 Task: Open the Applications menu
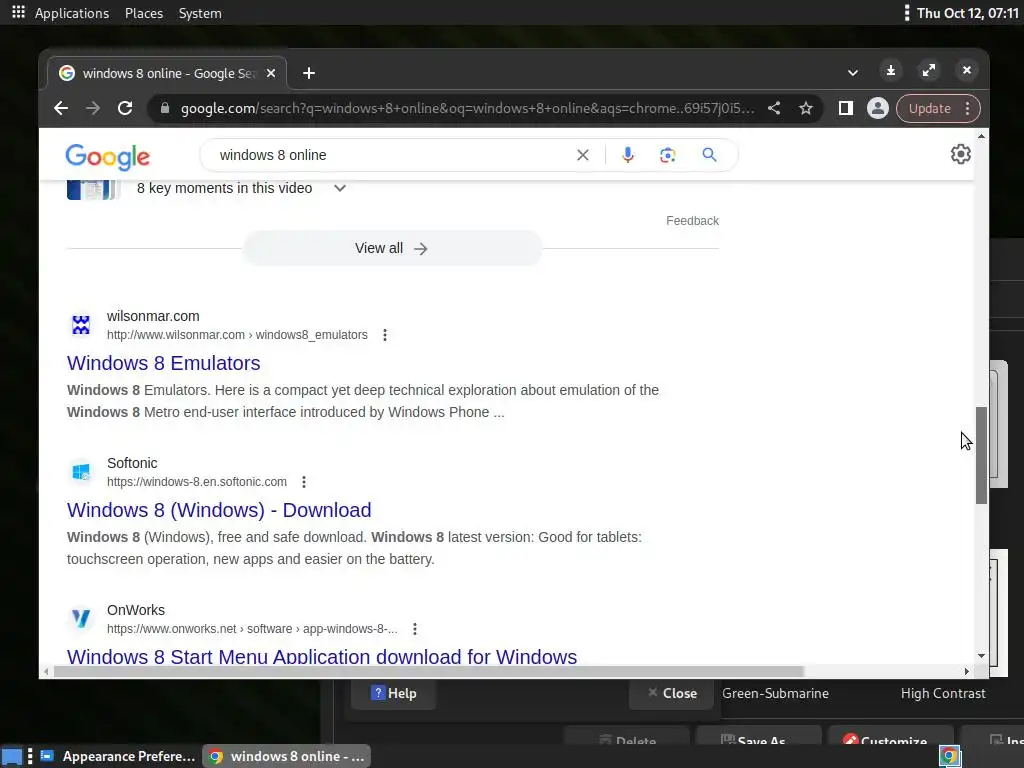[72, 13]
